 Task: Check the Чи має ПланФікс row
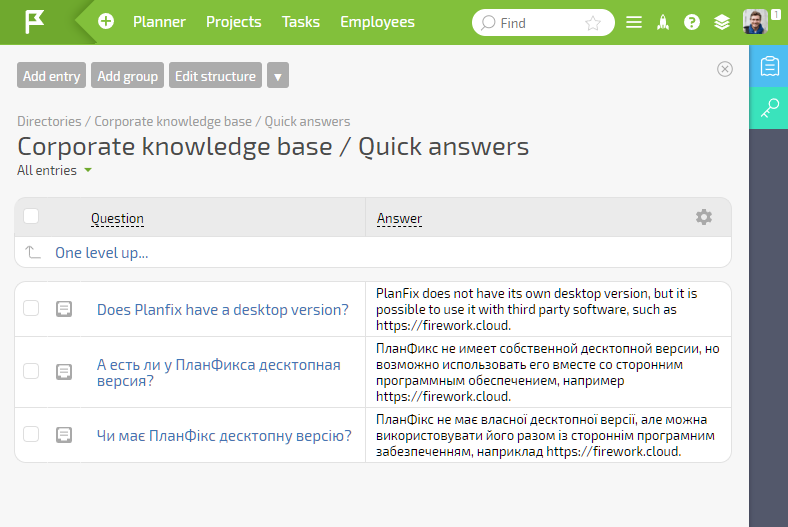point(31,434)
